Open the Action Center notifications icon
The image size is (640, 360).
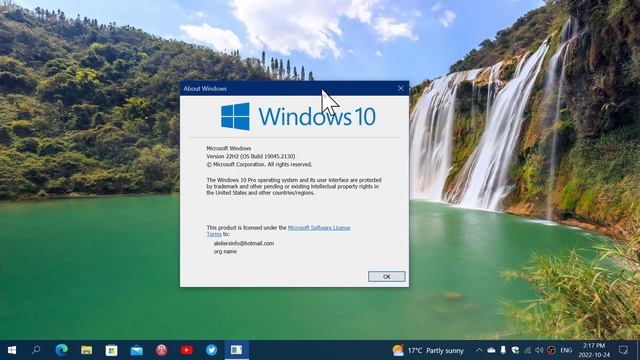click(623, 350)
